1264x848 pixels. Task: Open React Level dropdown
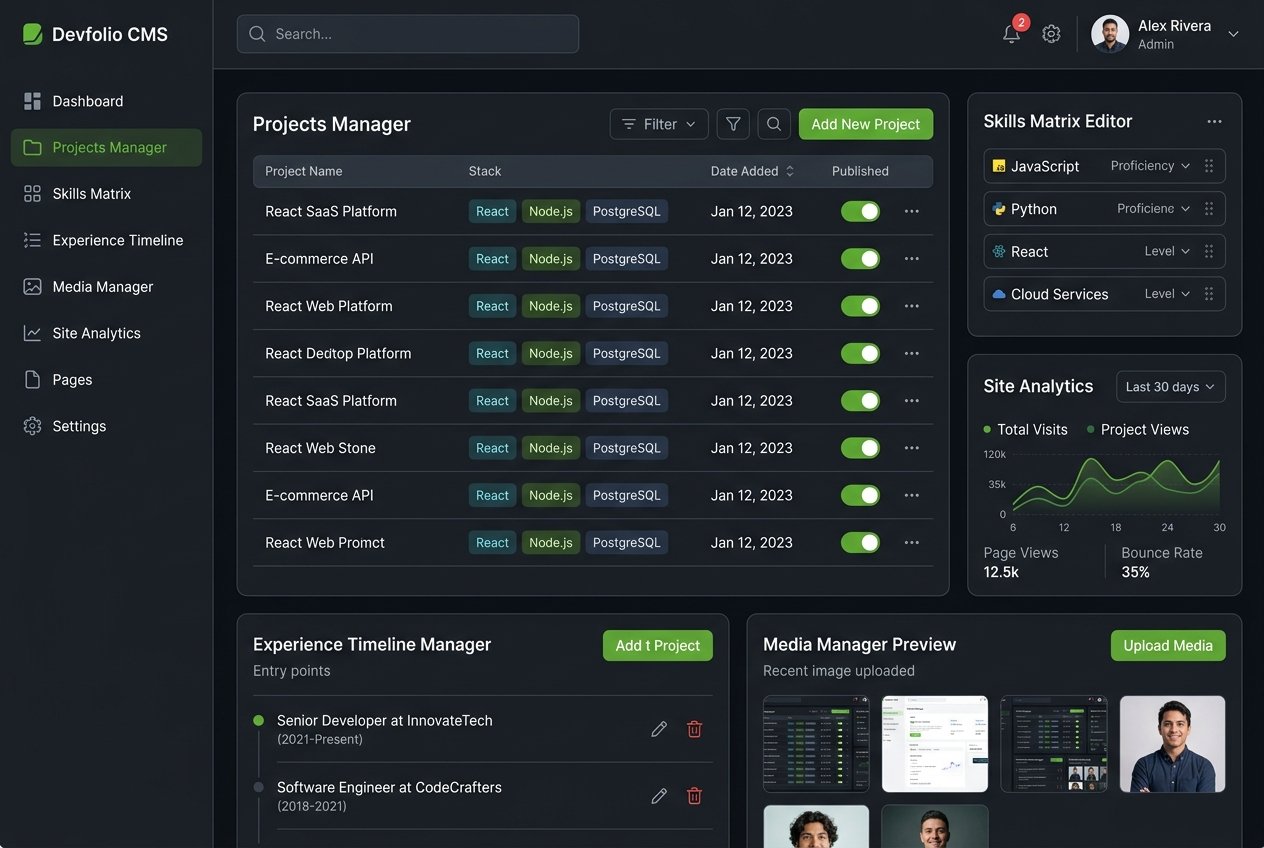[1168, 251]
